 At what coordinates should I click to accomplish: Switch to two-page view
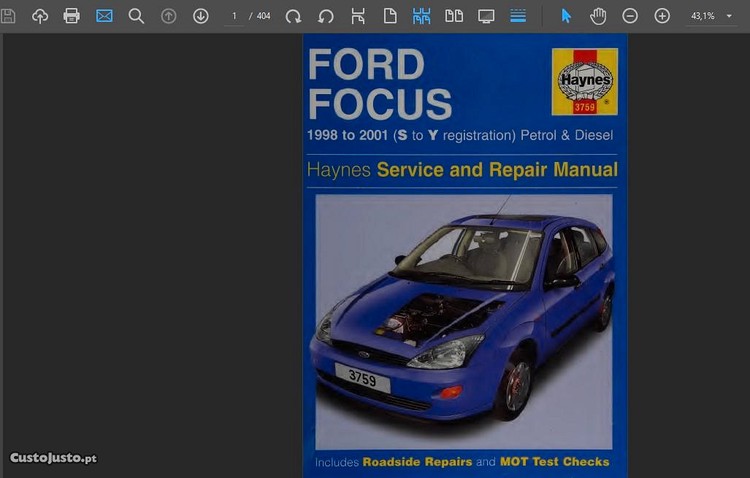[x=454, y=16]
